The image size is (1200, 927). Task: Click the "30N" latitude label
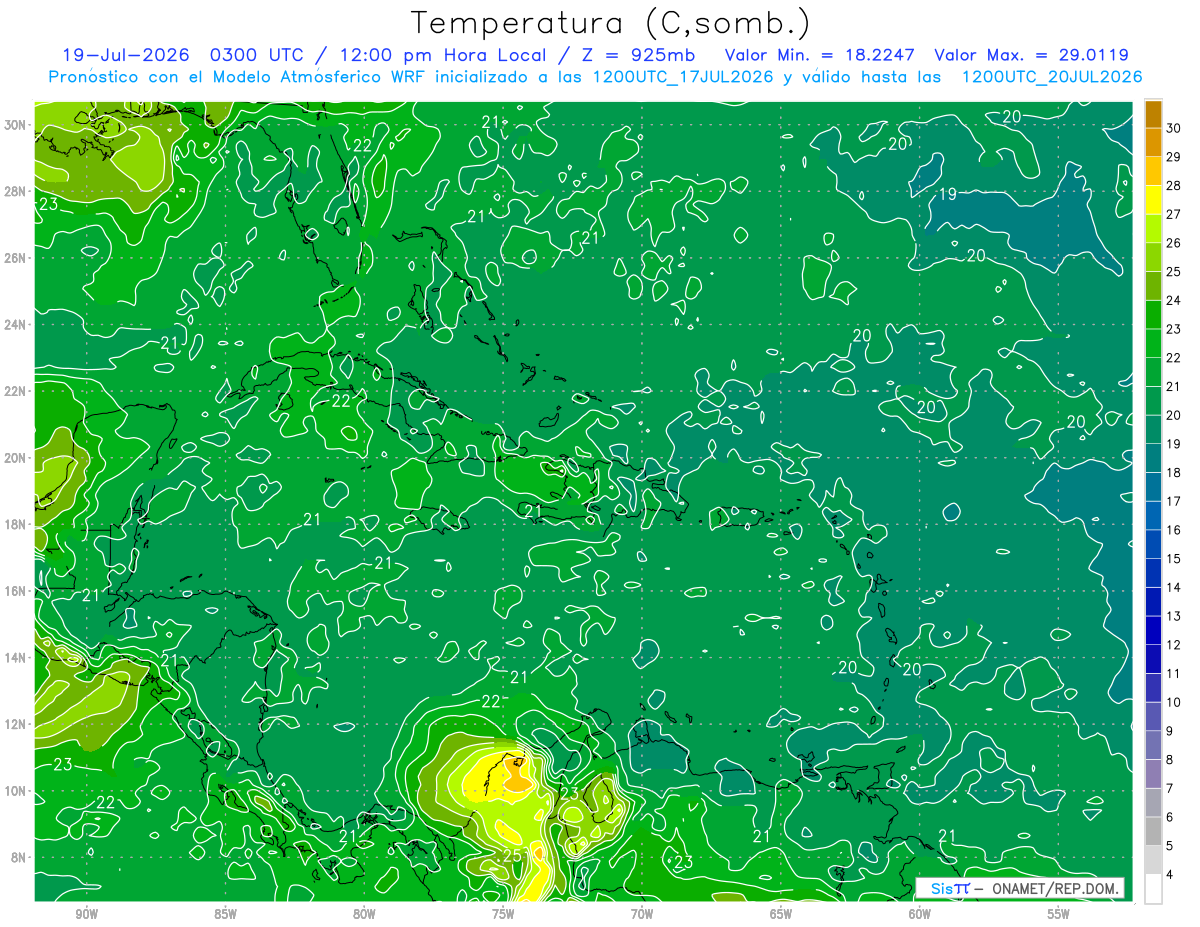16,125
